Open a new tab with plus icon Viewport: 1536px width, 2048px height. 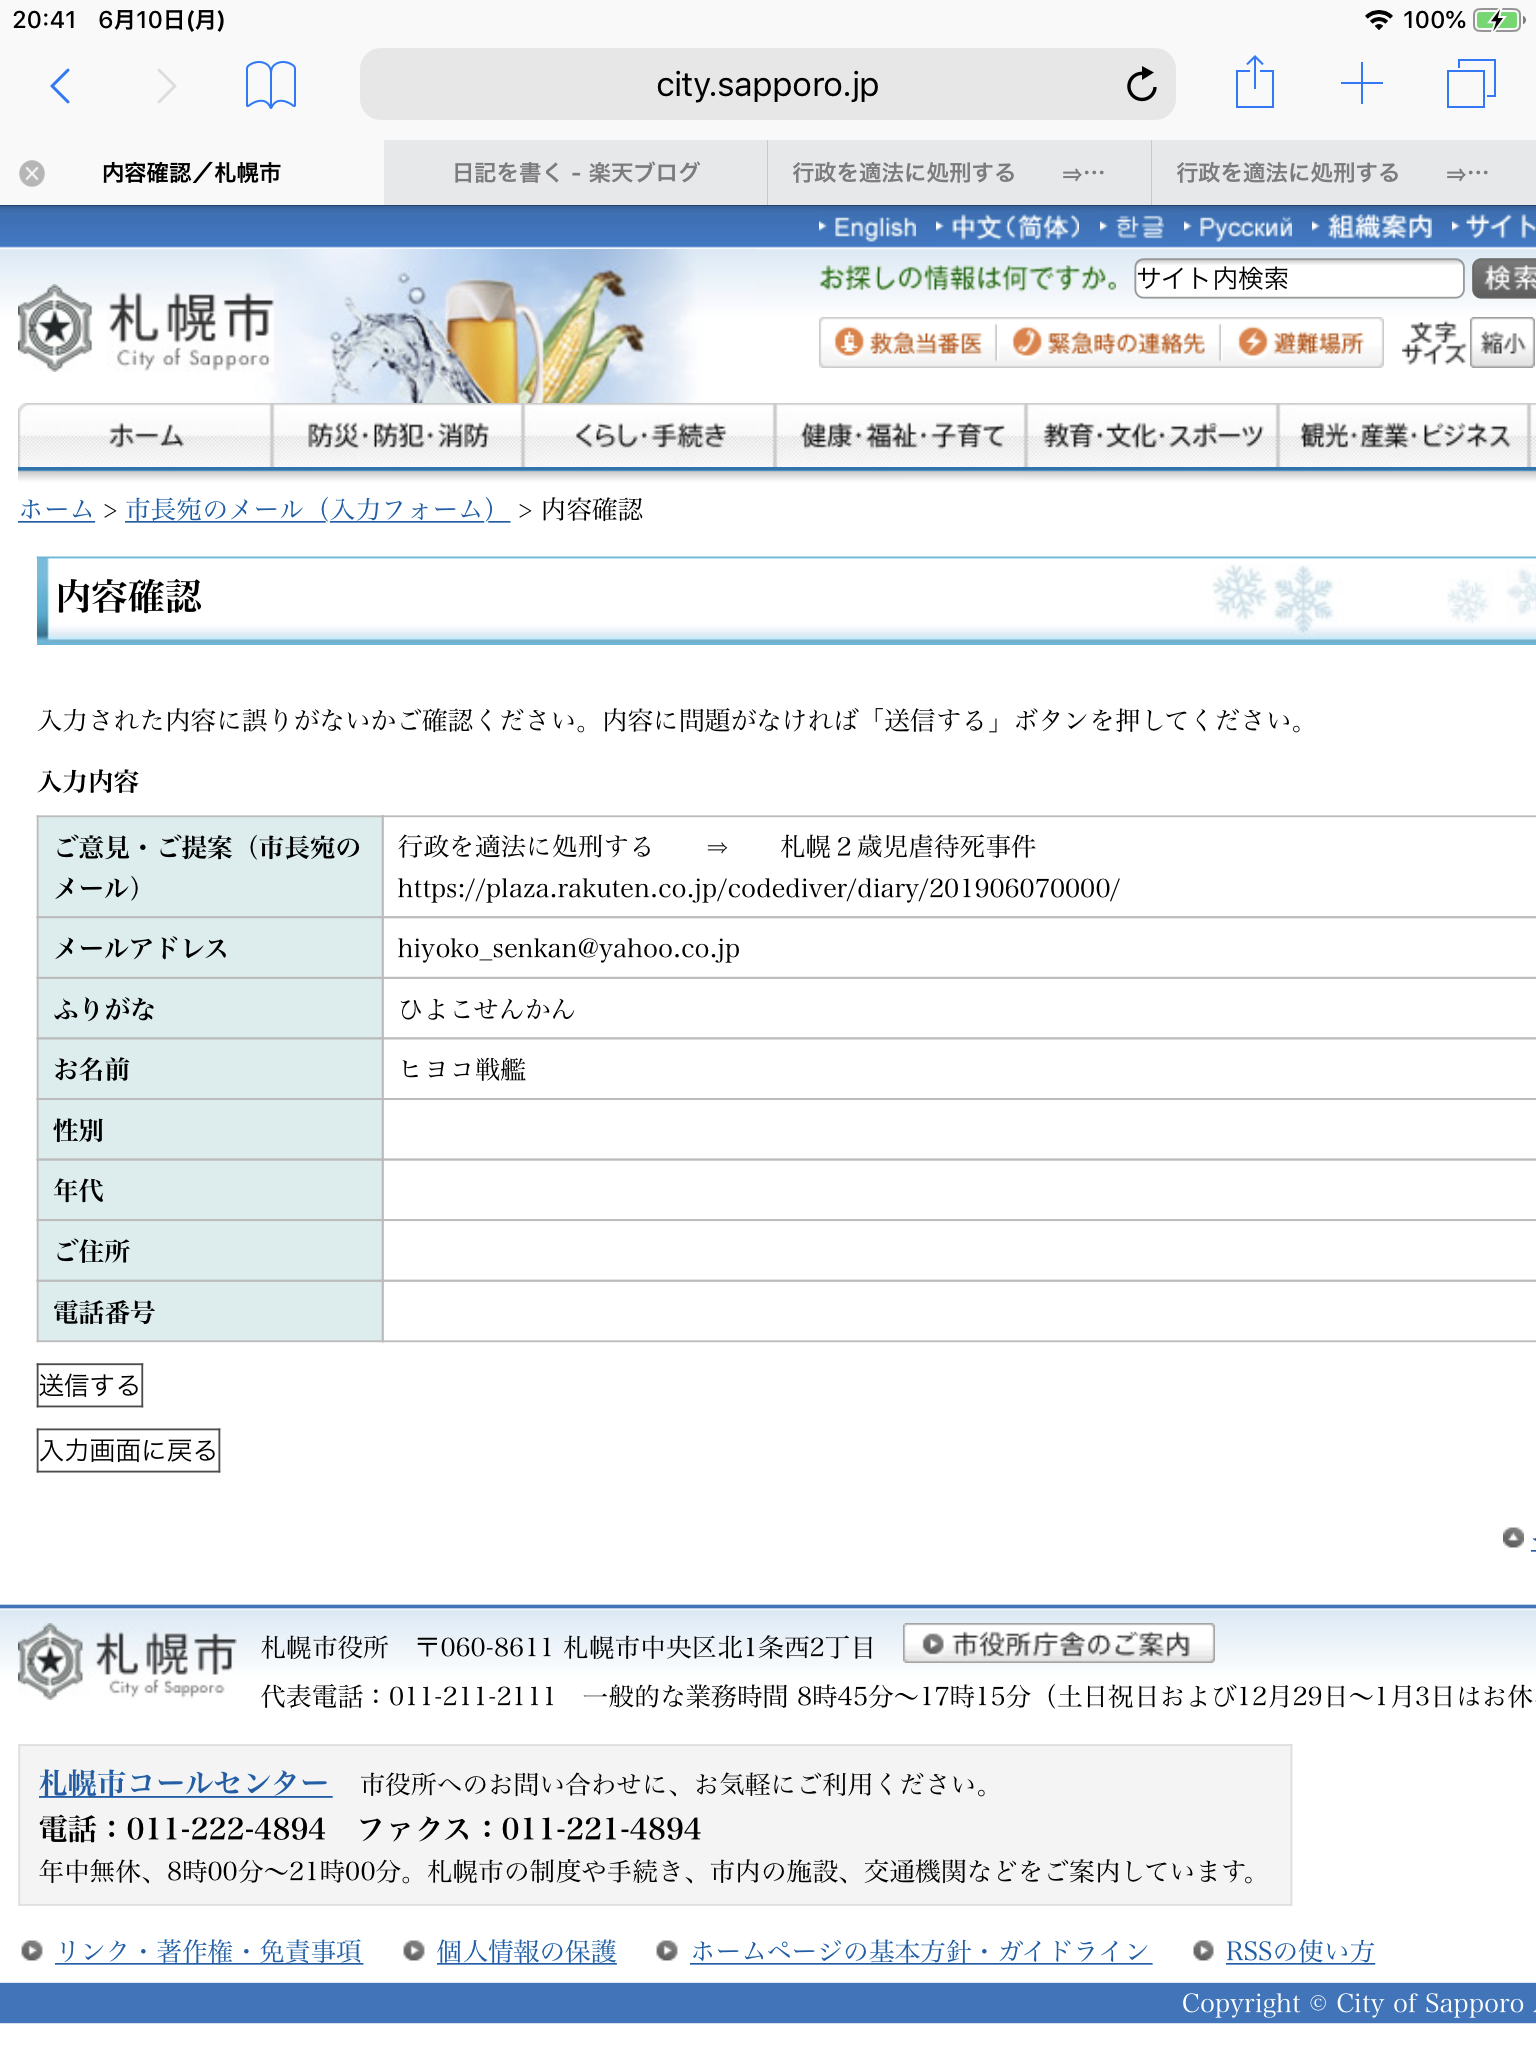[1361, 84]
